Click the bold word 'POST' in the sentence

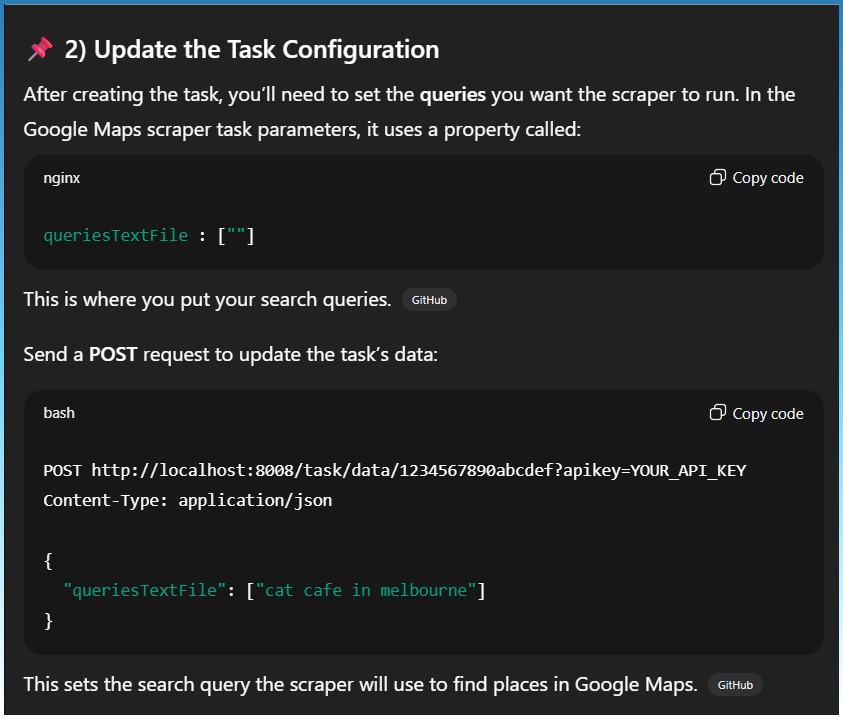[x=113, y=354]
